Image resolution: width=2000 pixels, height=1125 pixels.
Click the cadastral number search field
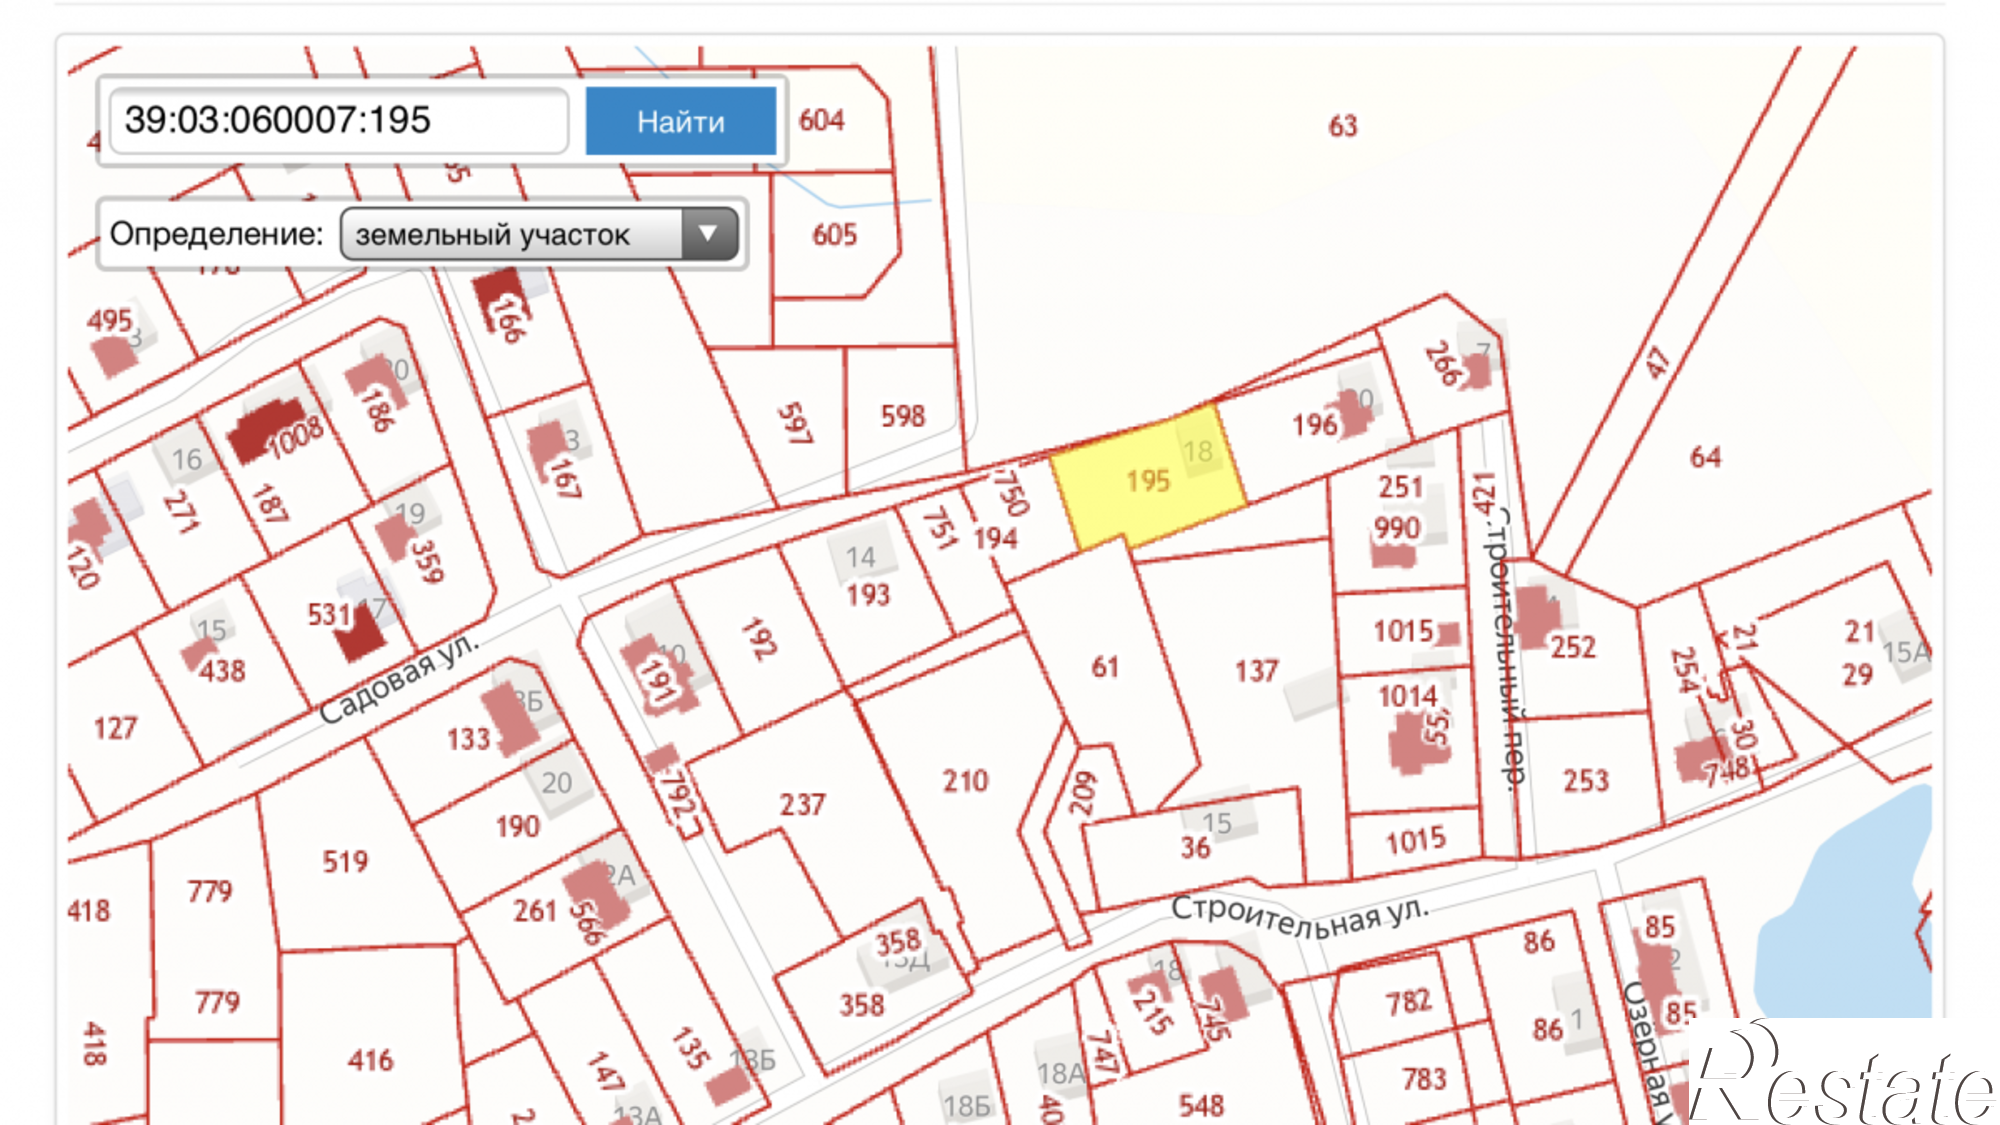click(x=339, y=121)
